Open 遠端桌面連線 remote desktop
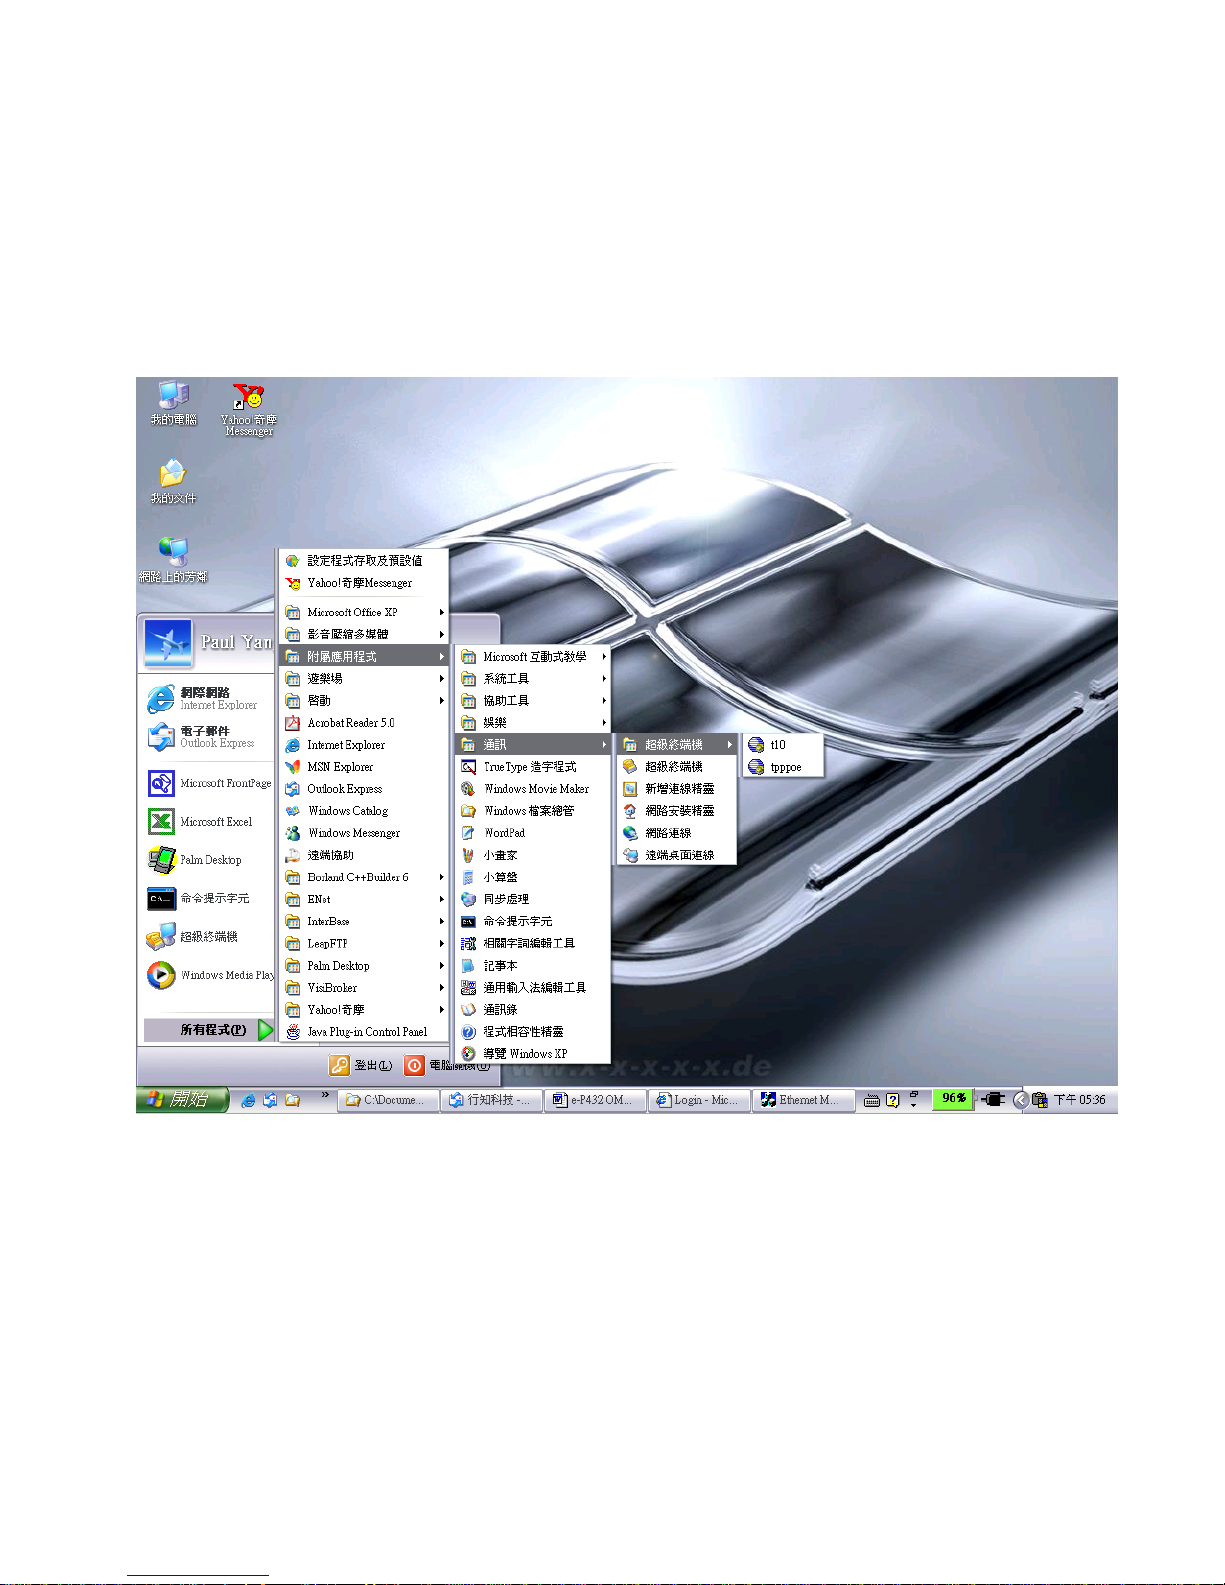 pyautogui.click(x=677, y=855)
